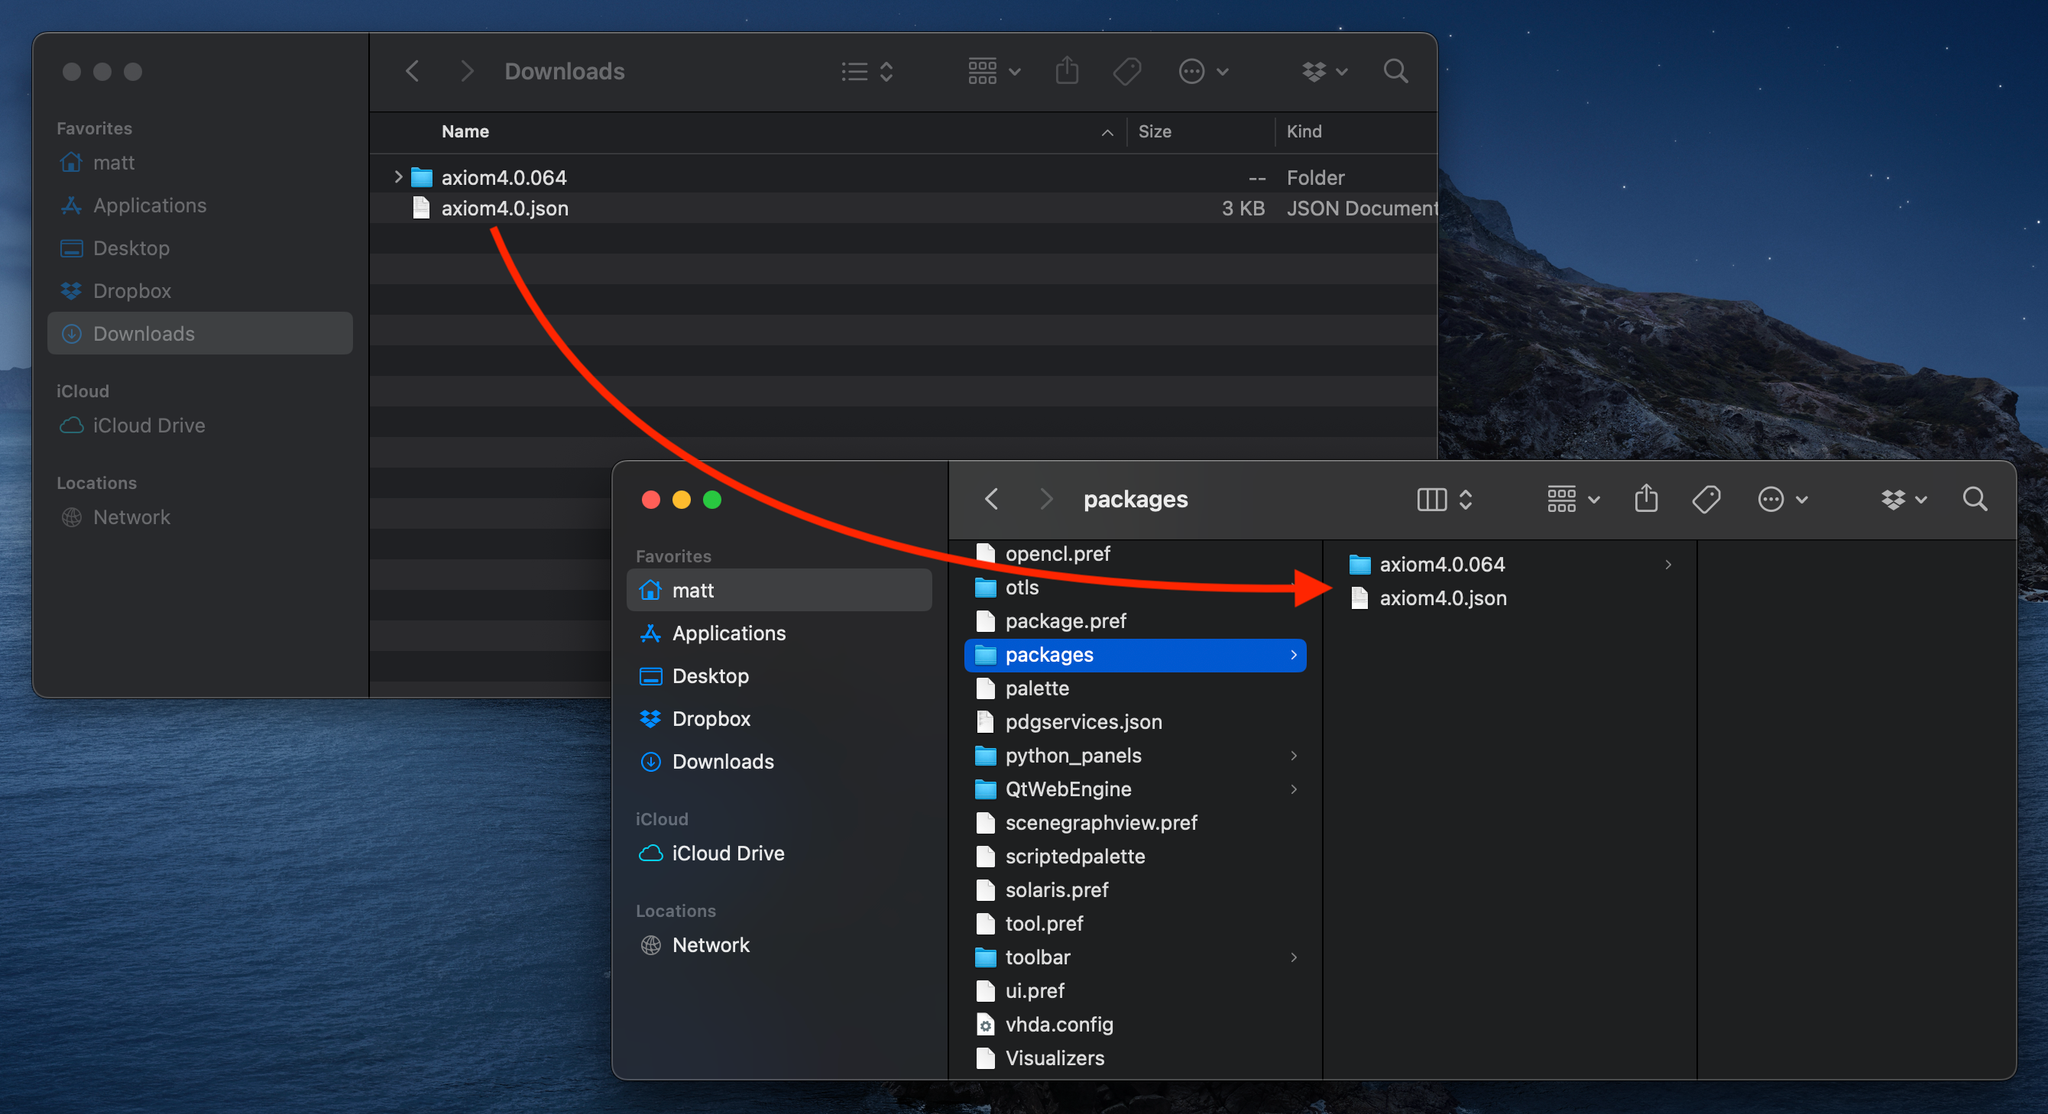
Task: Select the otls folder
Action: point(1136,587)
